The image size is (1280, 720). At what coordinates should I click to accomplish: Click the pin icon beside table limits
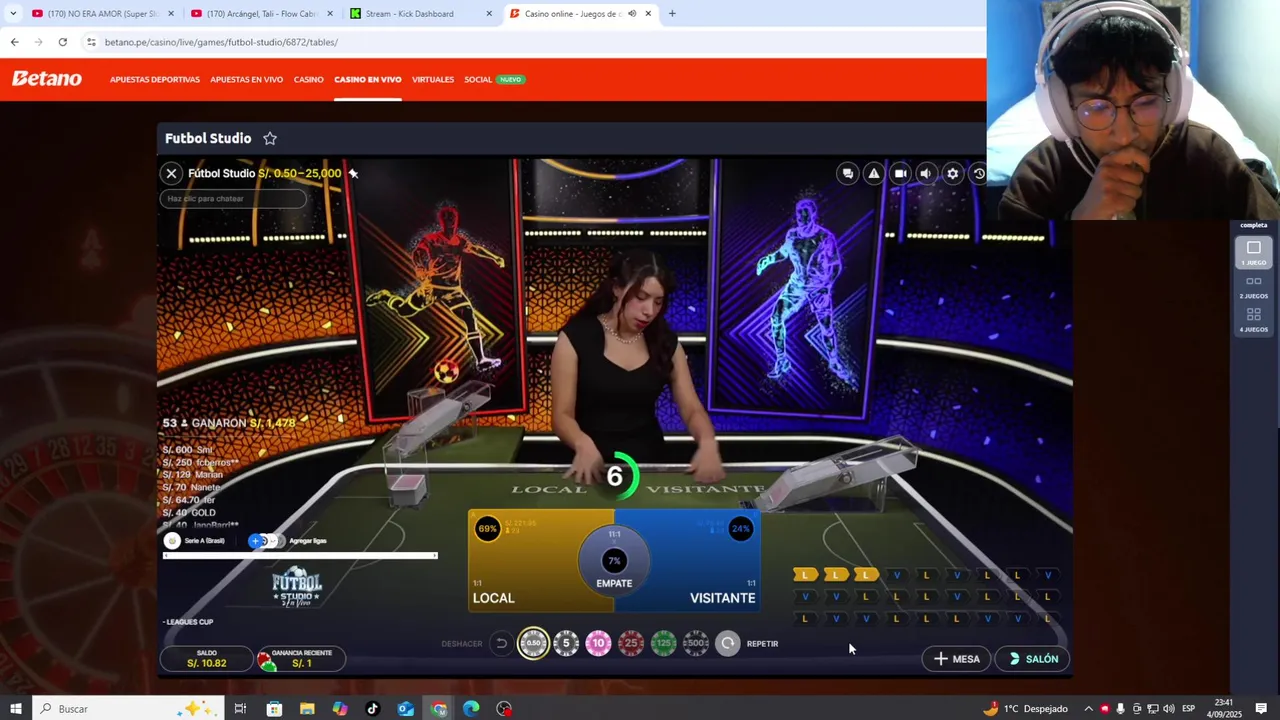pos(353,173)
